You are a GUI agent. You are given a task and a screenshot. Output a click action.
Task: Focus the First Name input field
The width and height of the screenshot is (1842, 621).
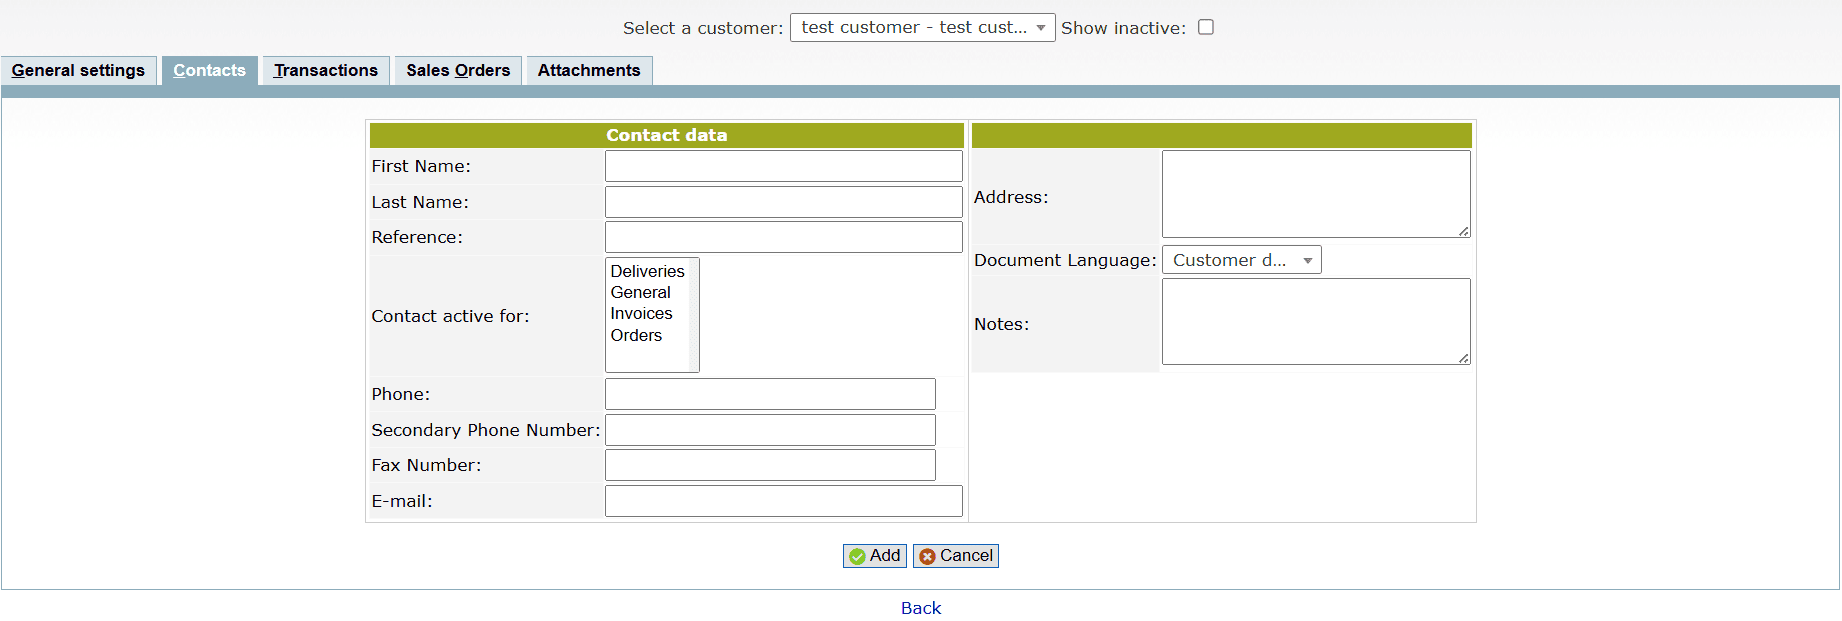(x=783, y=166)
